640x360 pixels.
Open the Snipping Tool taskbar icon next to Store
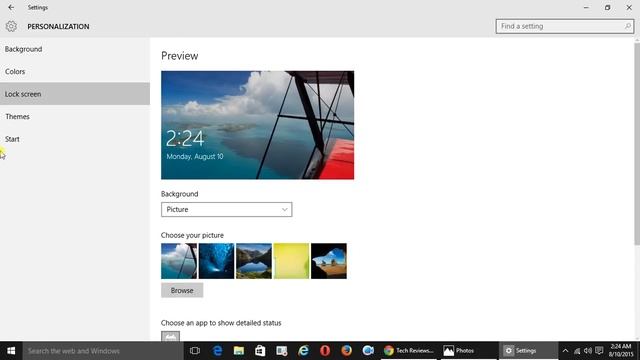click(x=282, y=351)
